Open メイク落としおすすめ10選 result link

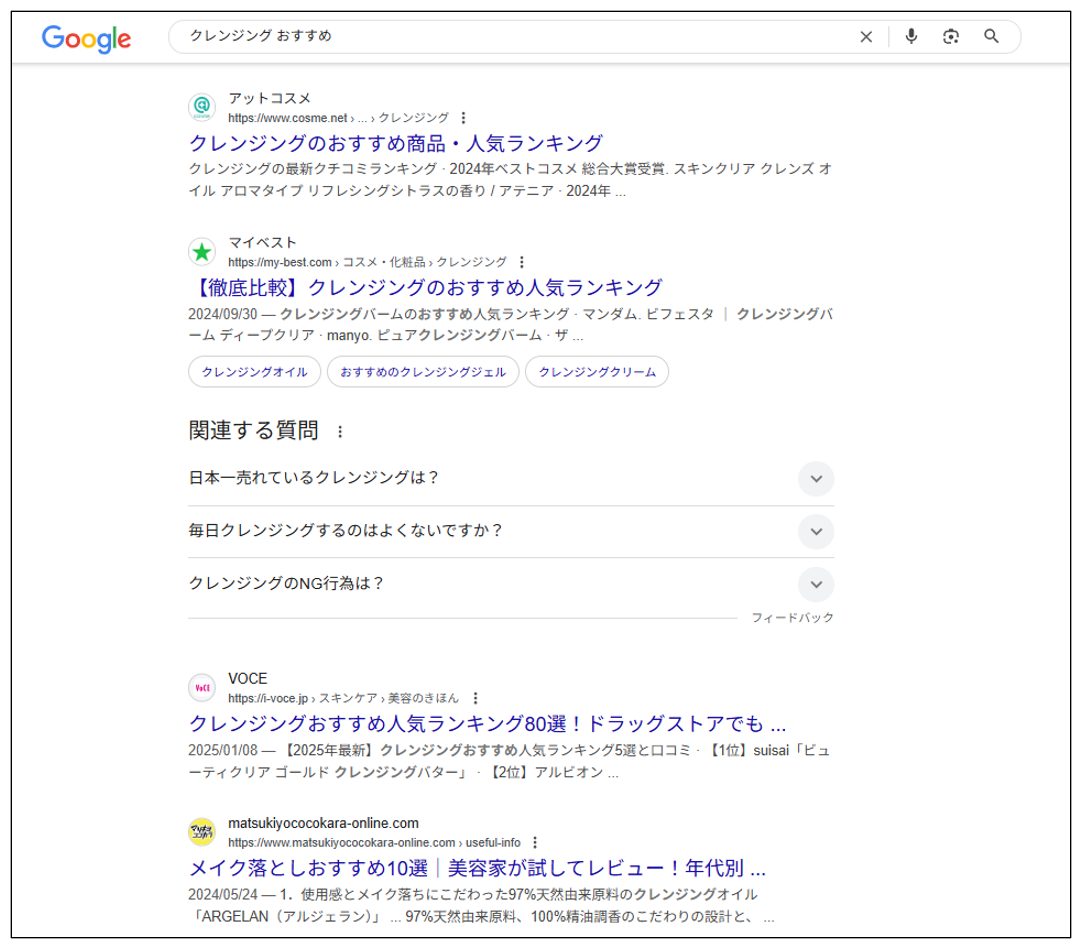click(x=477, y=868)
